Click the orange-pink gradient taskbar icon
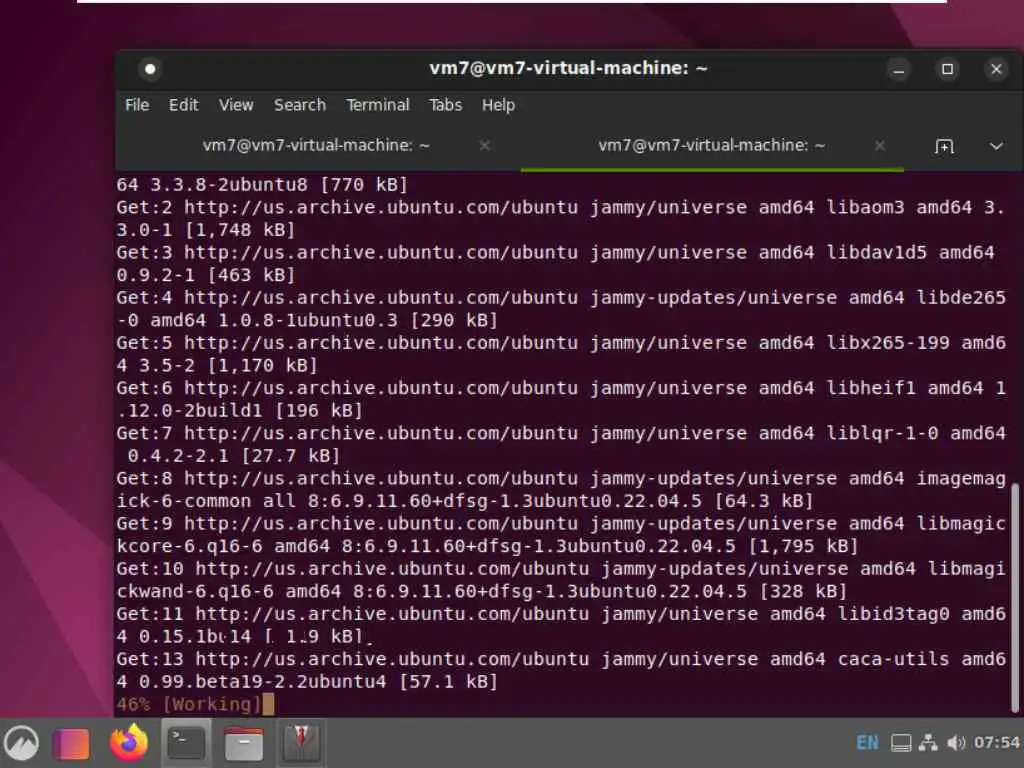 71,744
